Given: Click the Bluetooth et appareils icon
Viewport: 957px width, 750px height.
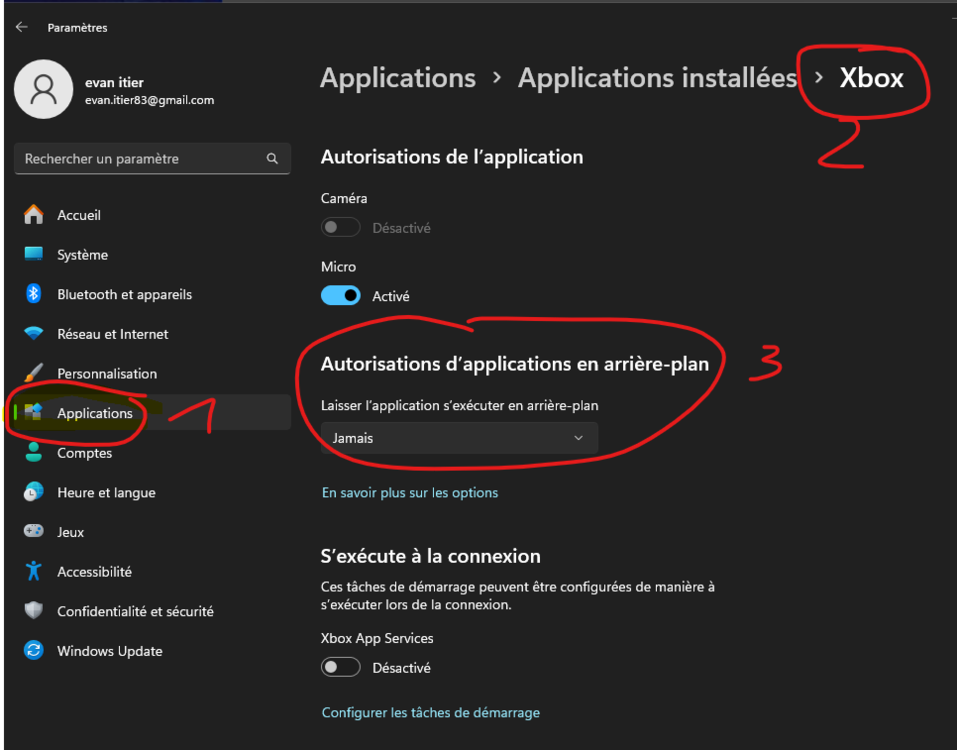Looking at the screenshot, I should point(34,294).
